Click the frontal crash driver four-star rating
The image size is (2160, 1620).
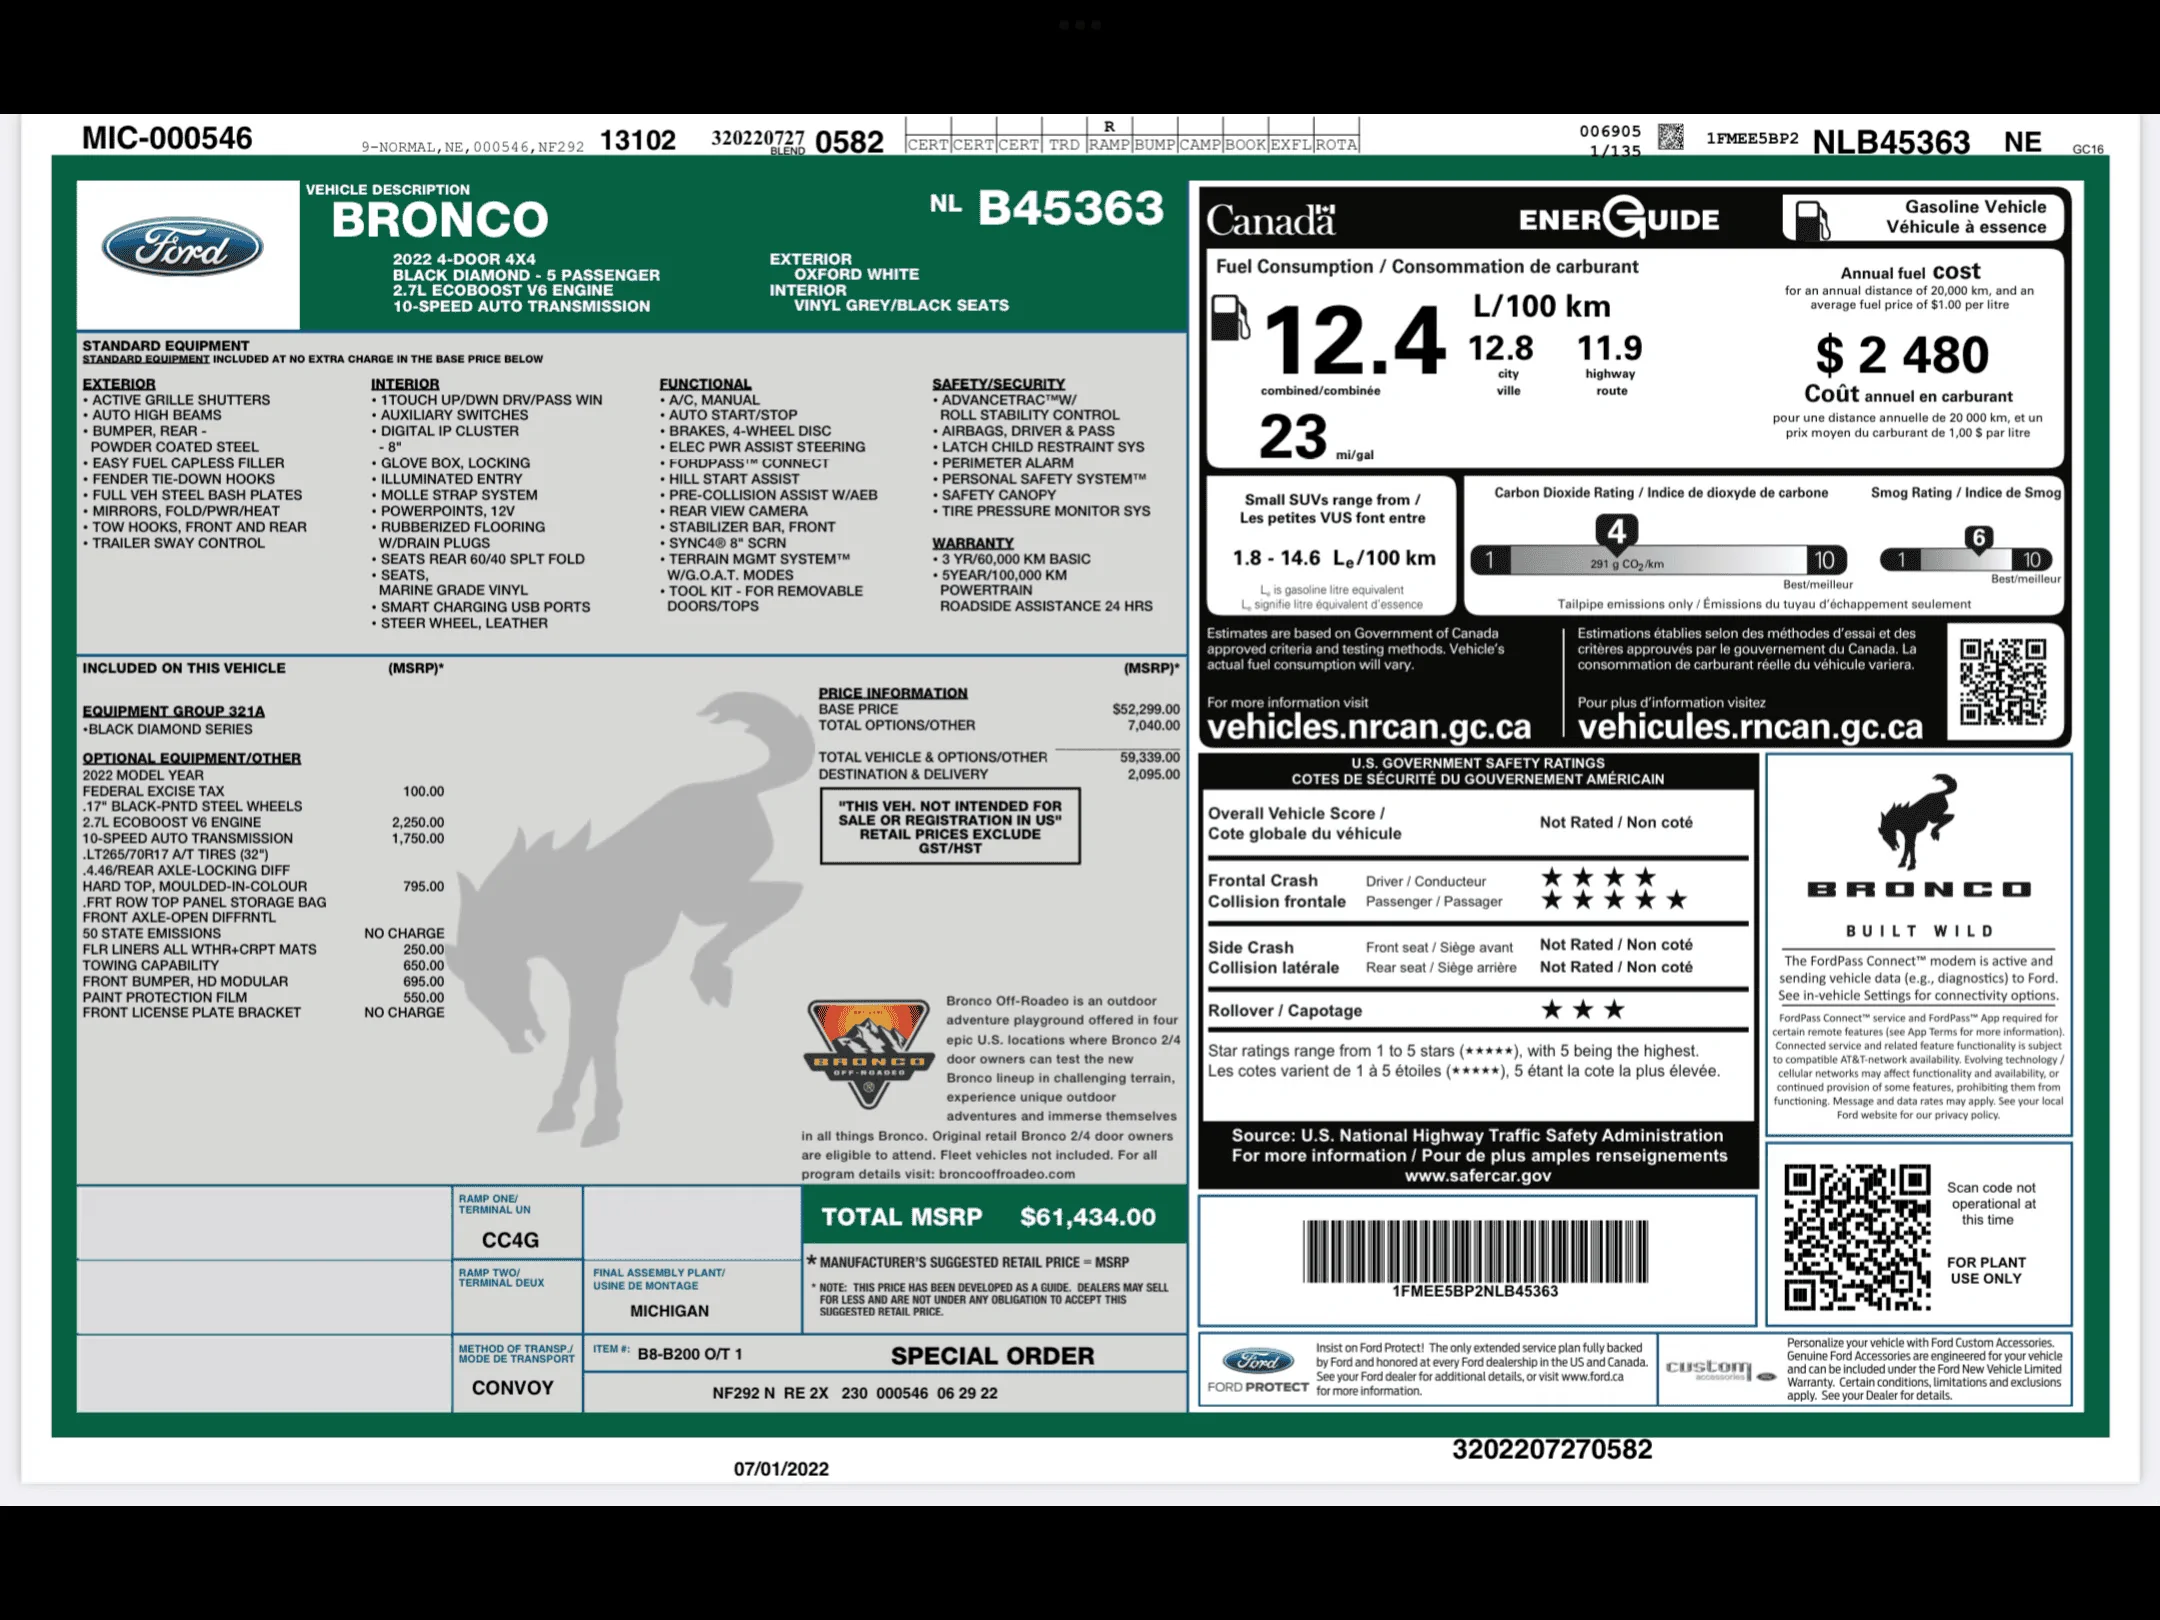point(1598,878)
